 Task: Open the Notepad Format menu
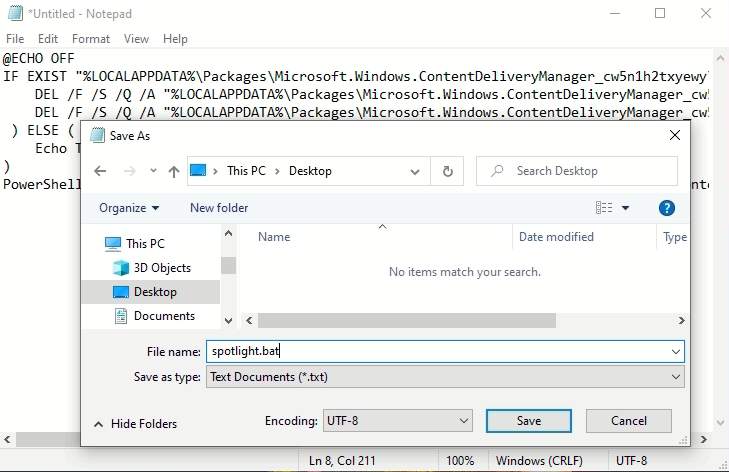pyautogui.click(x=91, y=39)
